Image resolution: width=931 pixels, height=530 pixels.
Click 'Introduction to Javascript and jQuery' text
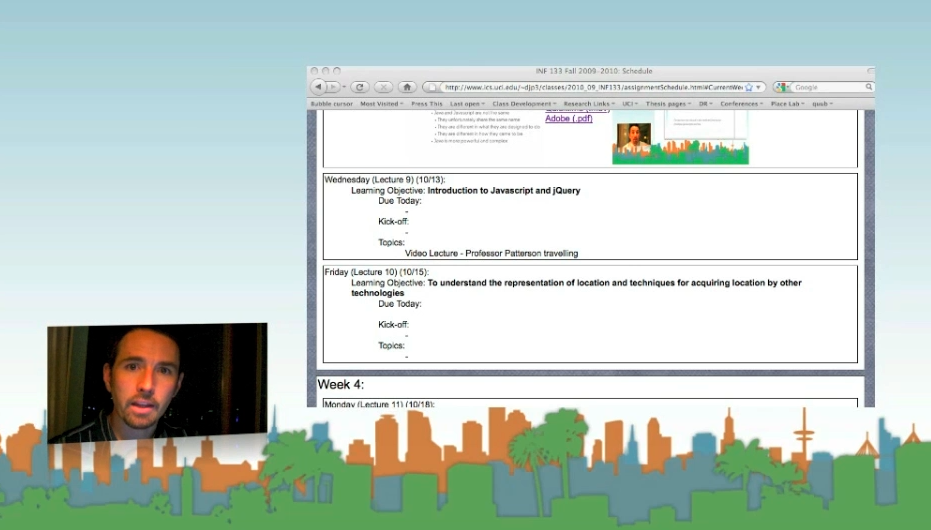tap(504, 191)
